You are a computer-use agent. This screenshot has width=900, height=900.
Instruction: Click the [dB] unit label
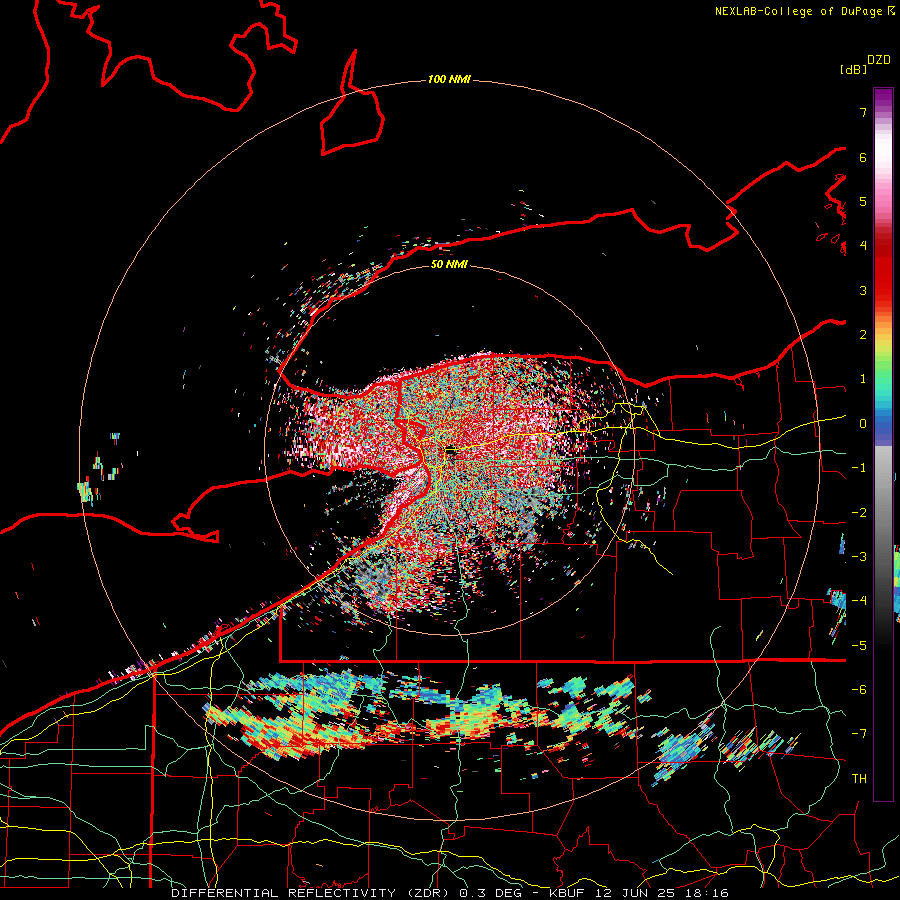pos(854,69)
